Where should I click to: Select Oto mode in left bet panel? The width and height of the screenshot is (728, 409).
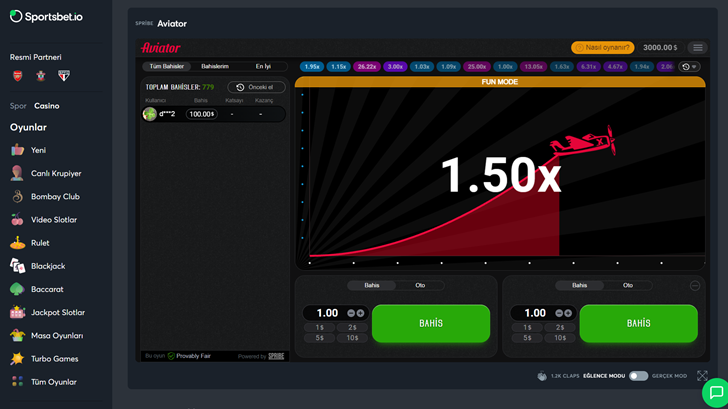click(x=420, y=286)
